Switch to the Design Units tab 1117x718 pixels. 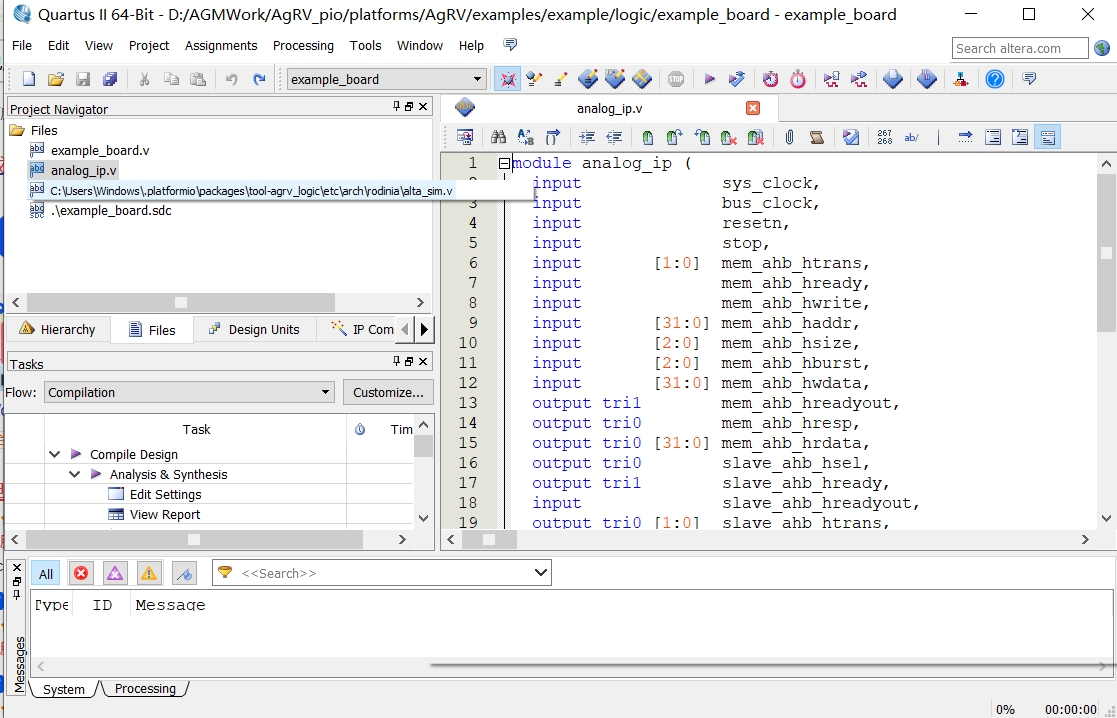coord(254,329)
